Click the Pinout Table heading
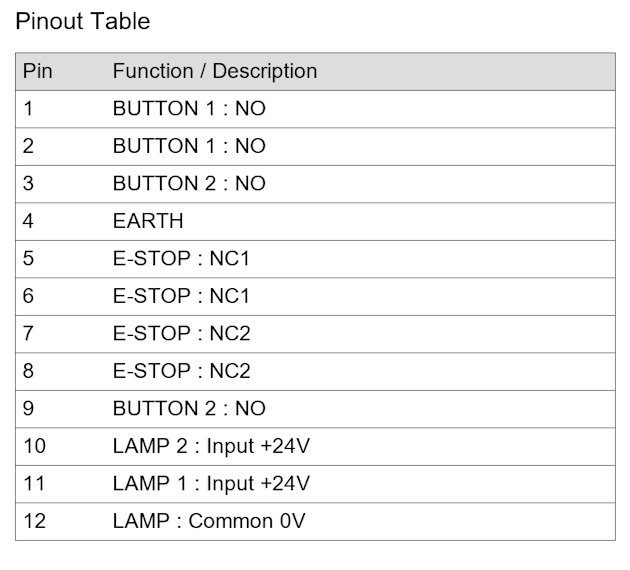 82,21
